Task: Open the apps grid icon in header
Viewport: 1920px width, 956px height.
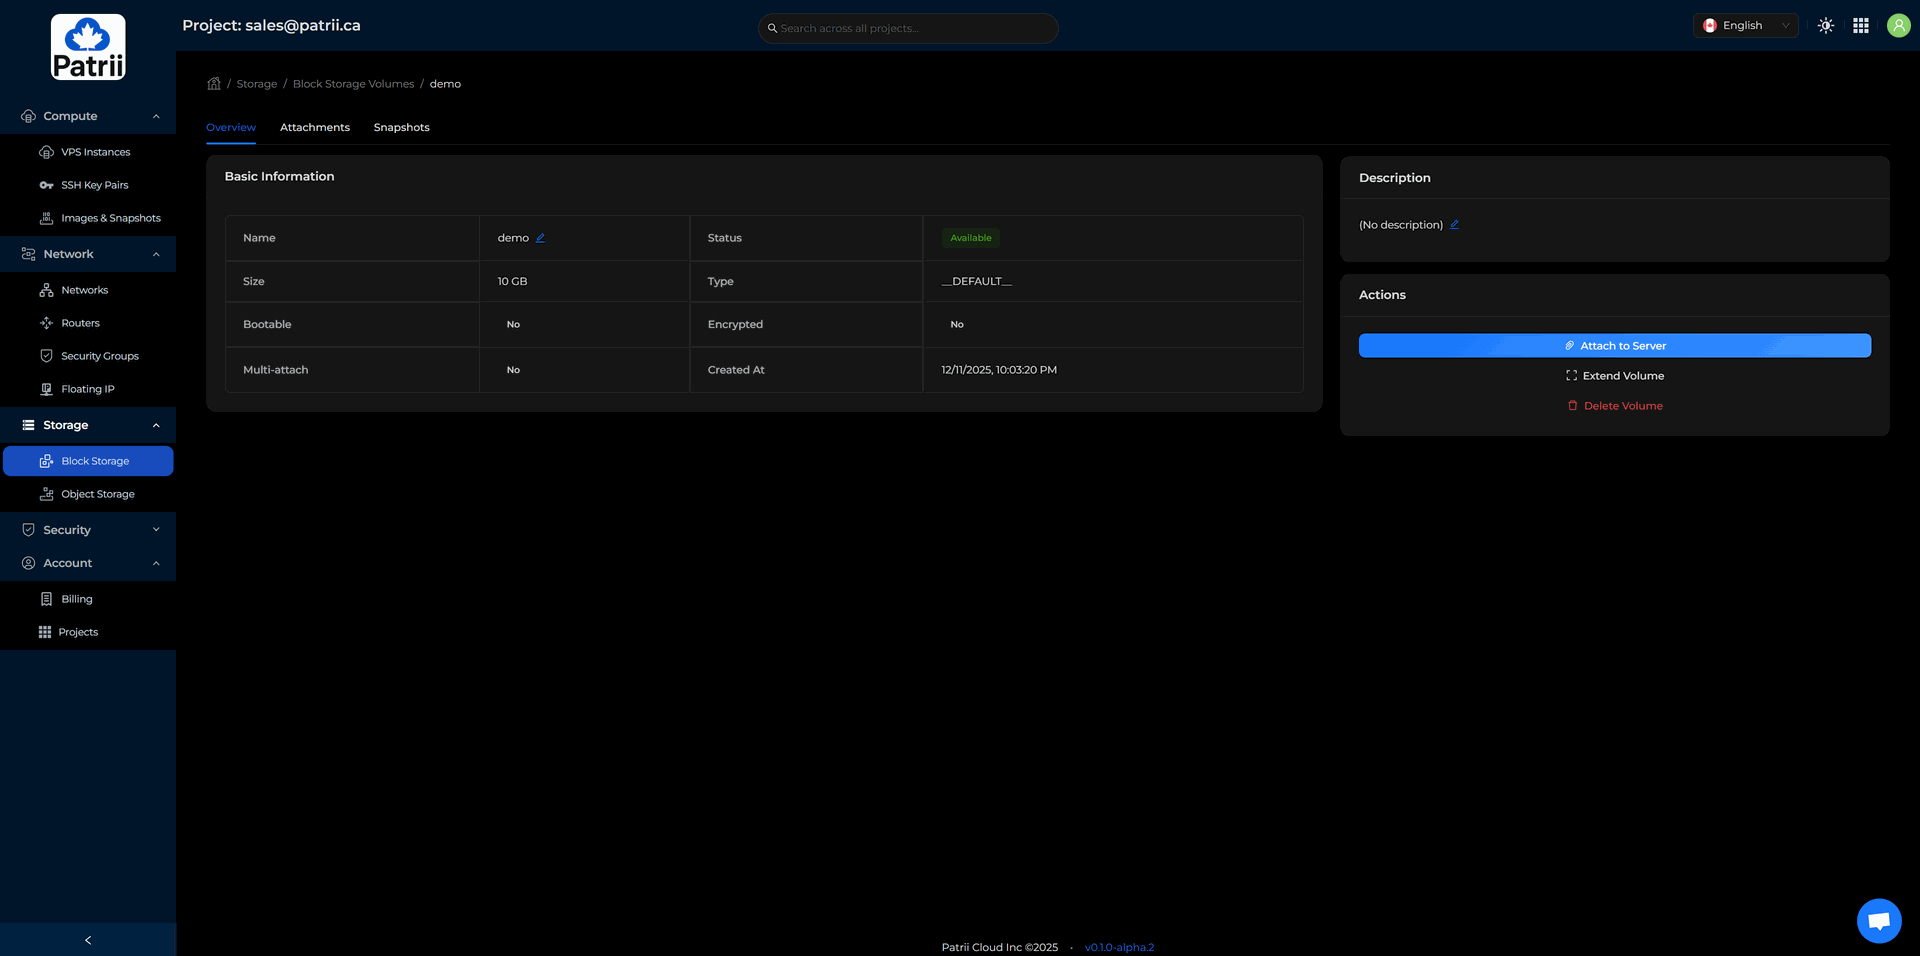Action: coord(1860,26)
